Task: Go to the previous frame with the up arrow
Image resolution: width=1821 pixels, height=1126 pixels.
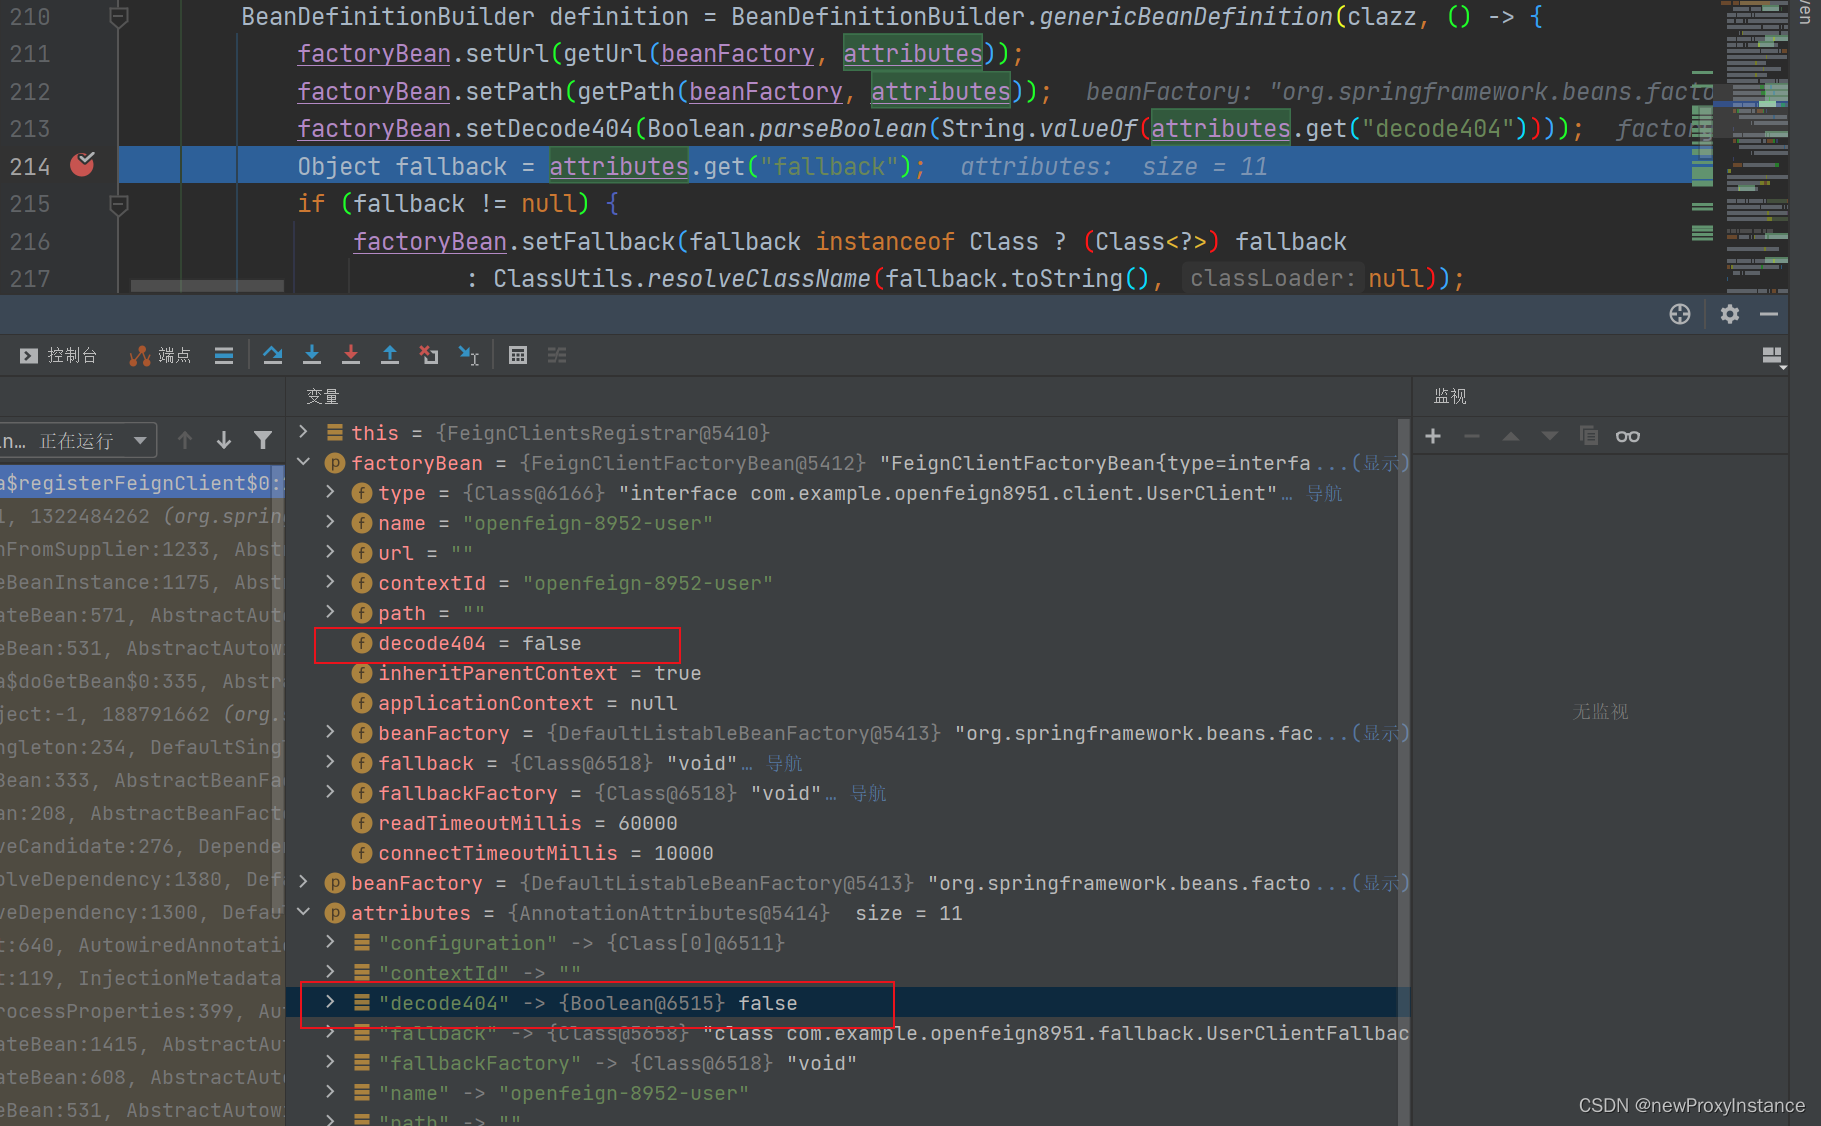Action: point(185,440)
